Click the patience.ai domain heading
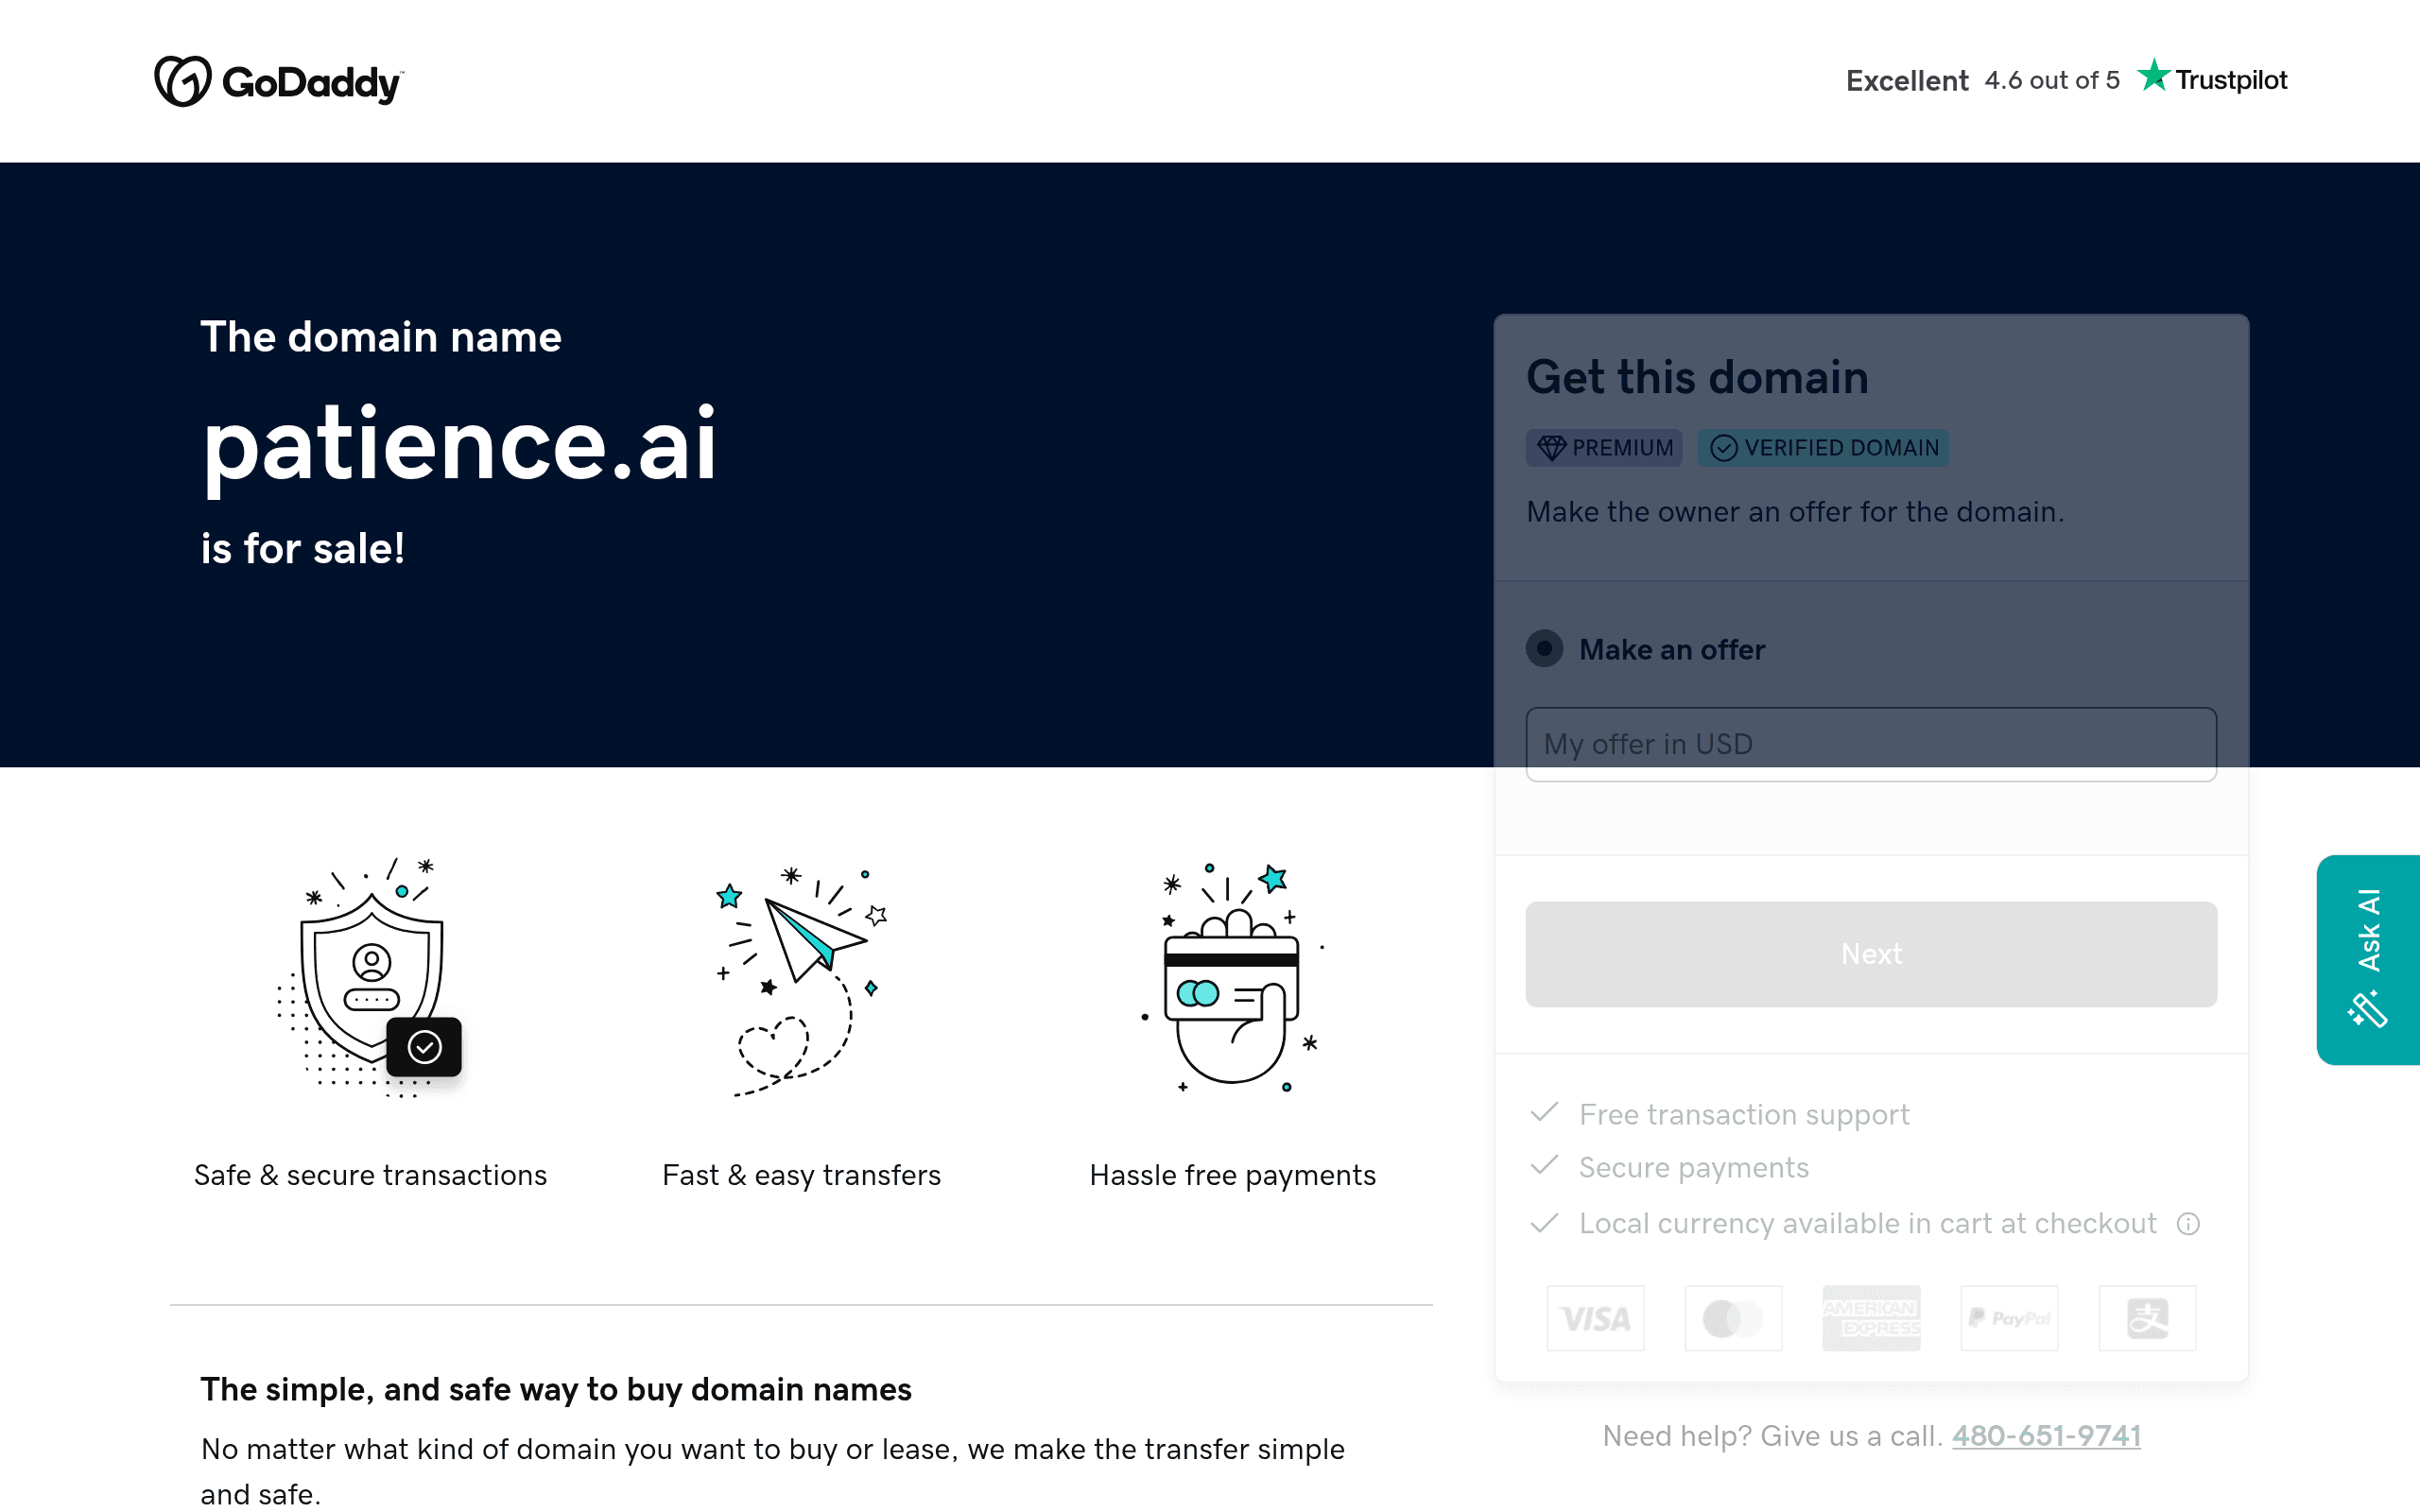2420x1512 pixels. (x=459, y=444)
